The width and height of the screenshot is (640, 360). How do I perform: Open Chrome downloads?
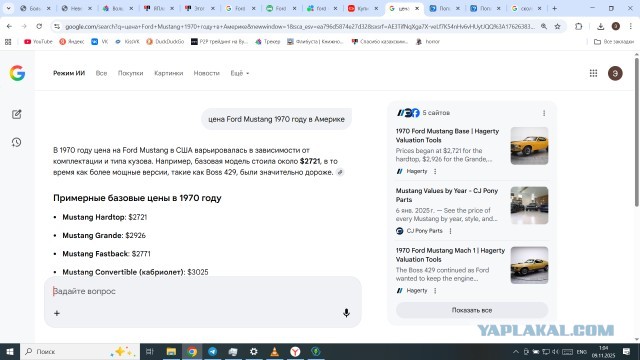tap(600, 27)
